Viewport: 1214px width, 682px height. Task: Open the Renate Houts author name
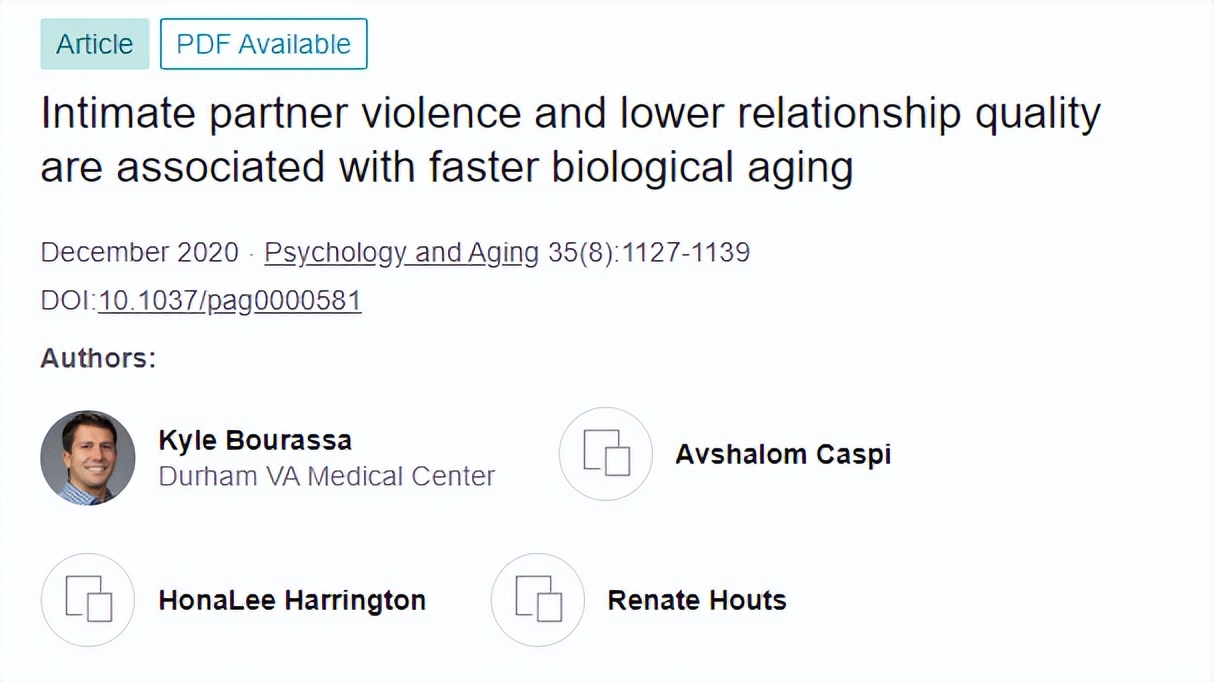[x=697, y=600]
